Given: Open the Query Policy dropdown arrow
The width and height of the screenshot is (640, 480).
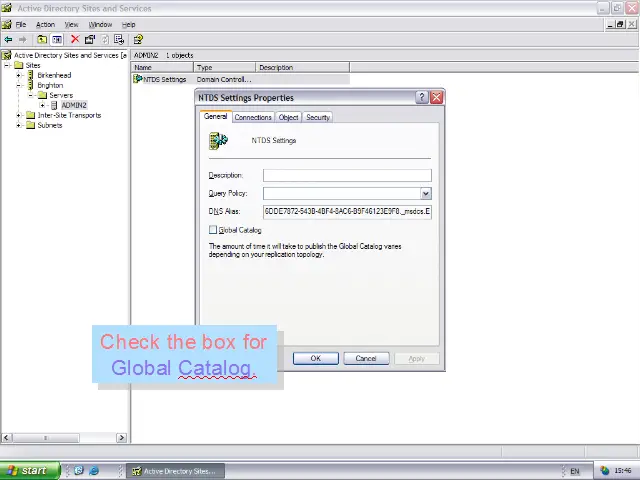Looking at the screenshot, I should click(x=426, y=193).
